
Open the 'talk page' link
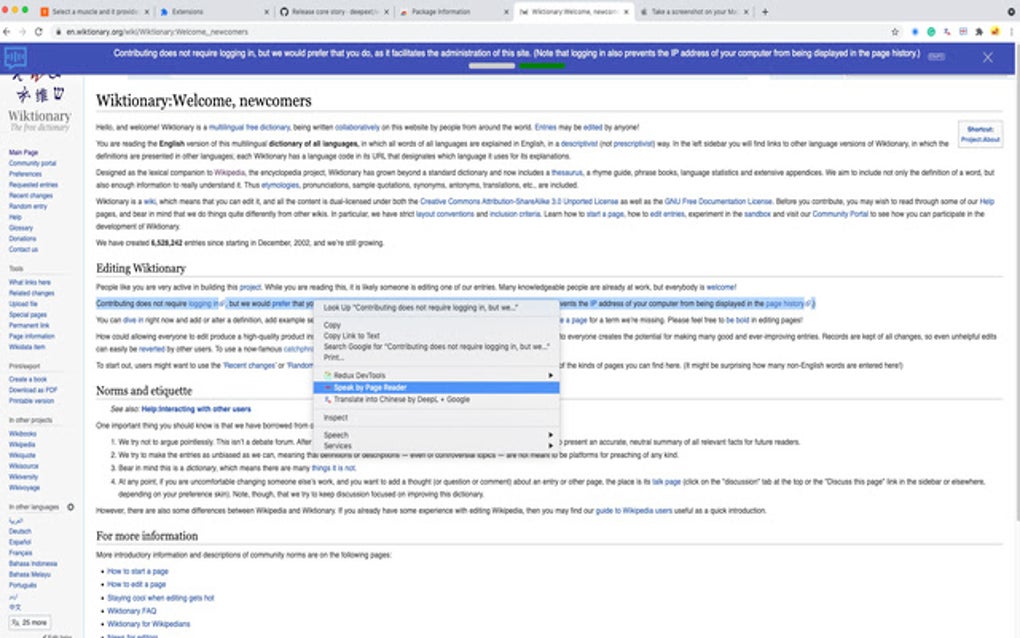[x=667, y=482]
